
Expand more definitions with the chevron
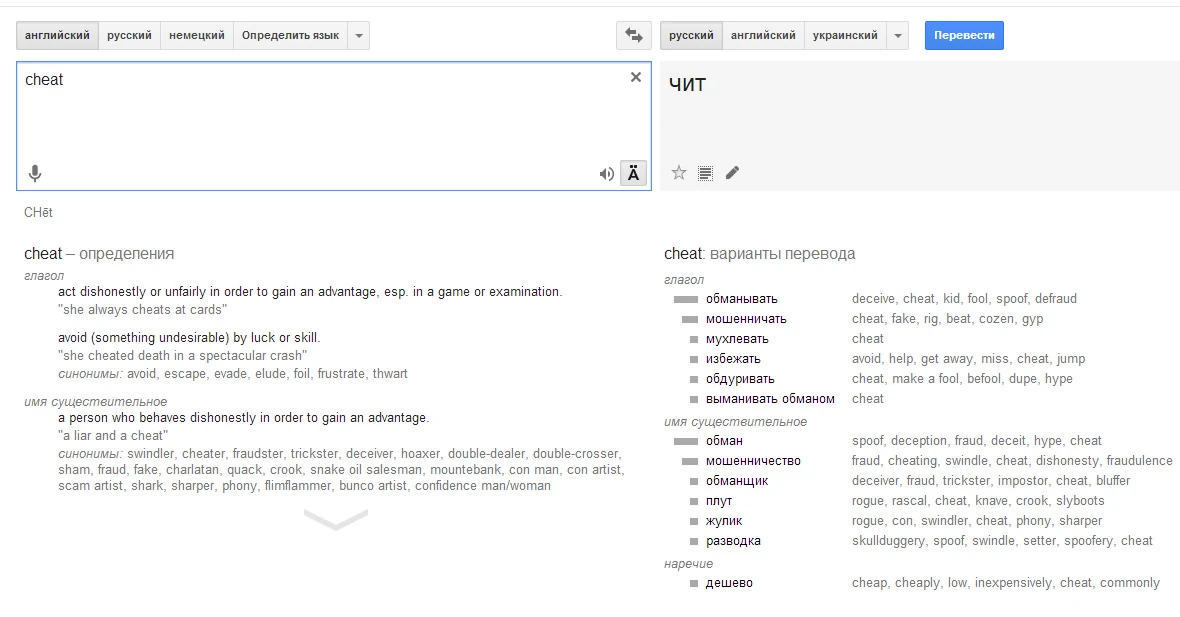coord(335,518)
